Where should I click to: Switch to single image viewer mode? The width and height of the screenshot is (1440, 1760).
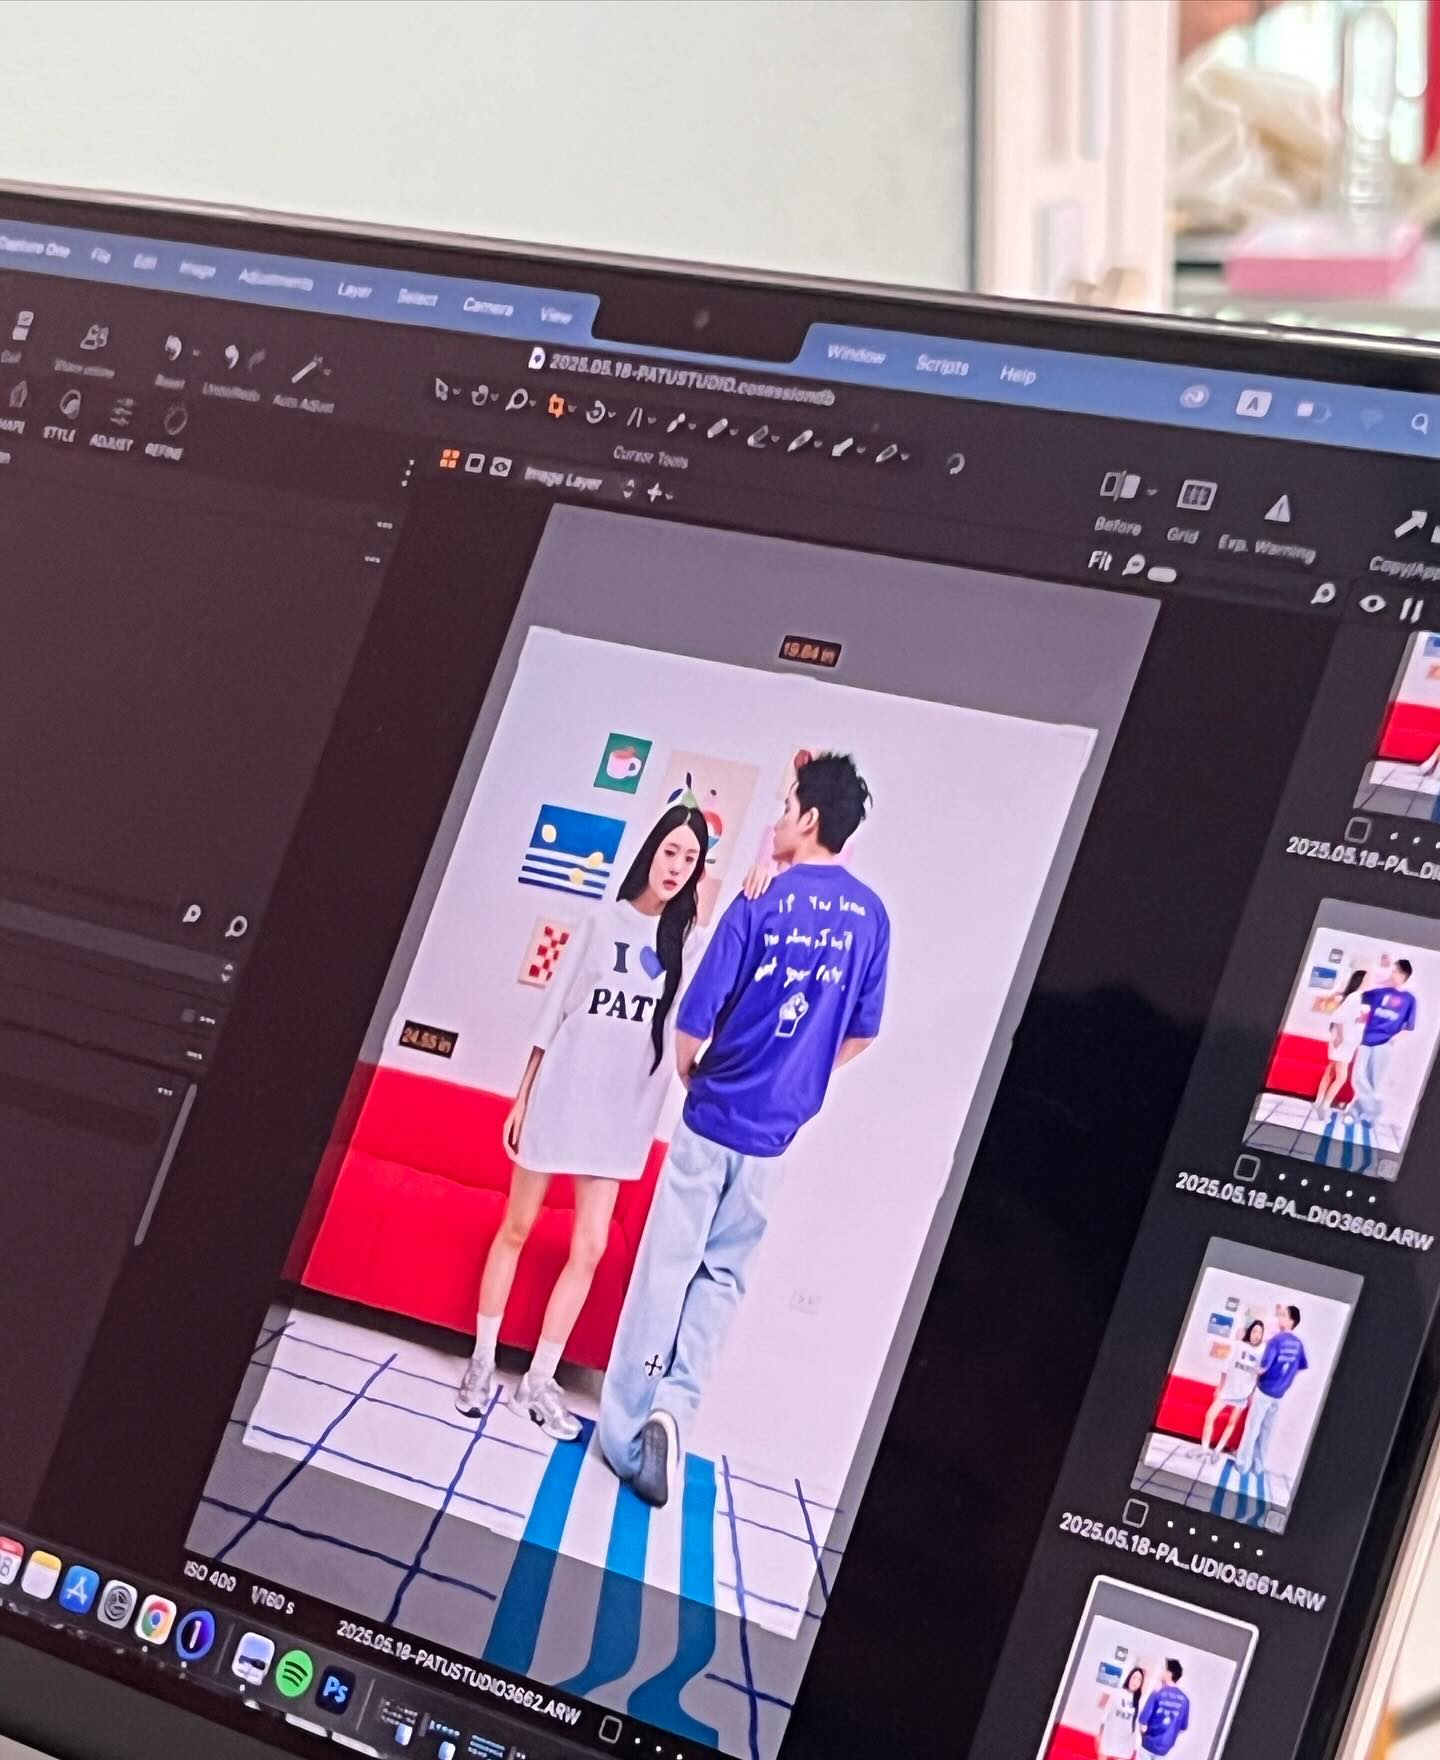tap(475, 463)
